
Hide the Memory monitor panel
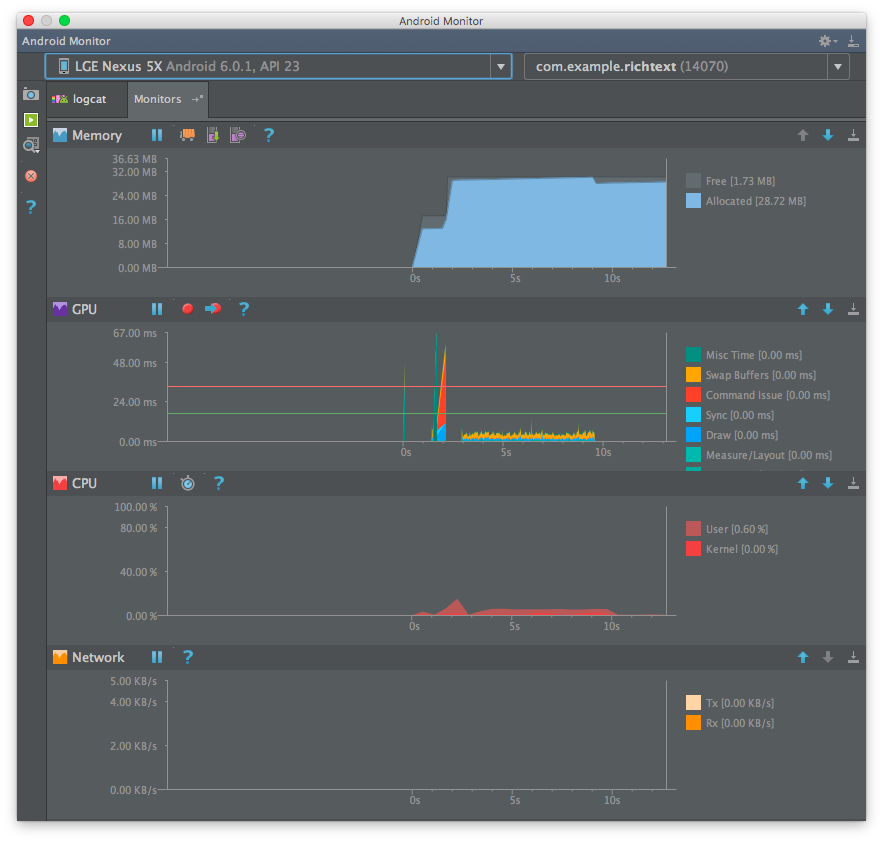[853, 135]
